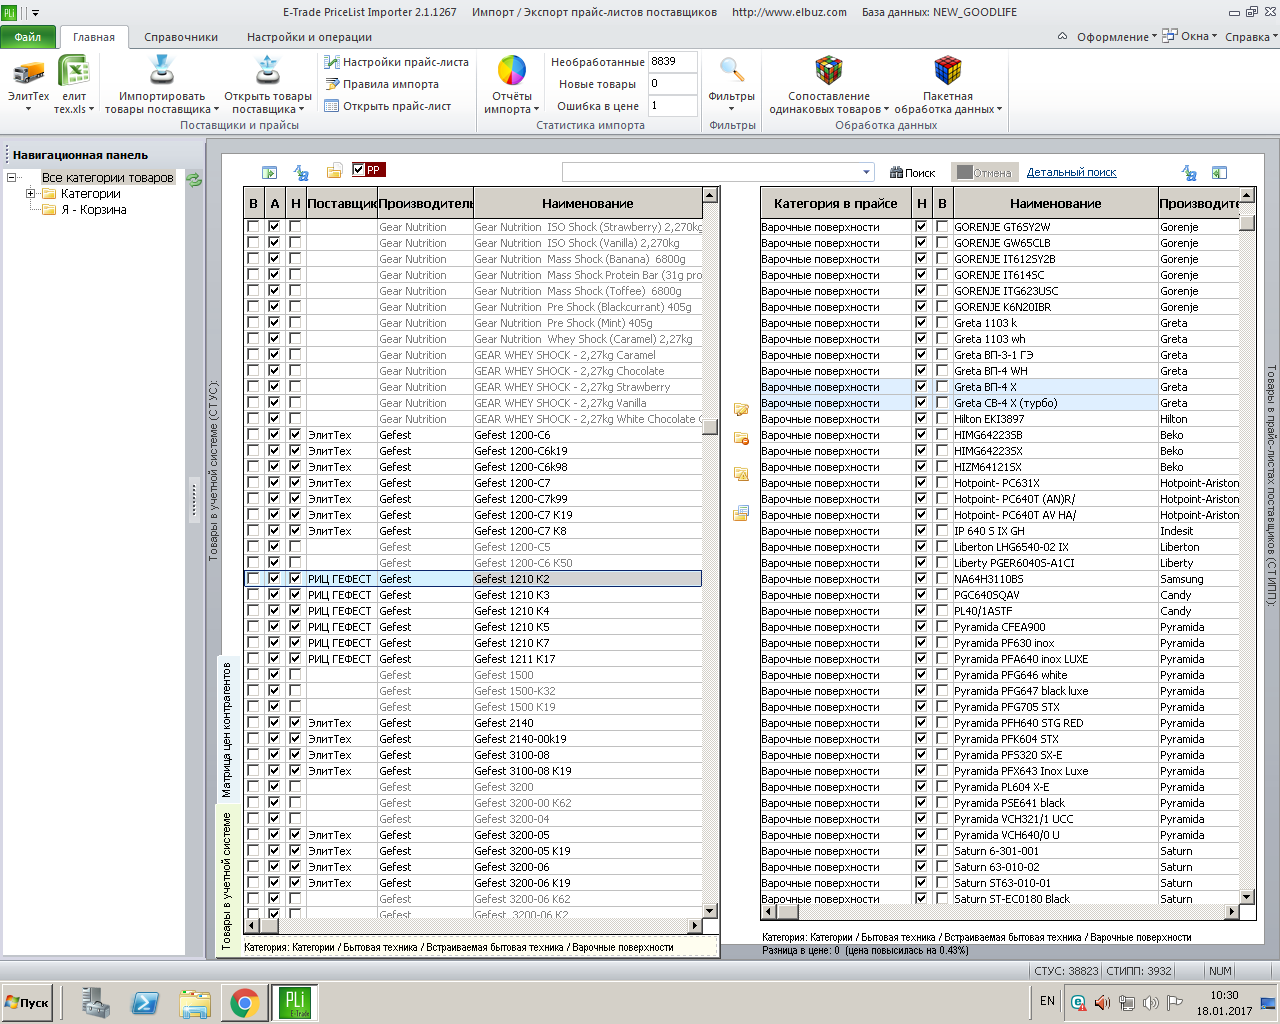Viewport: 1280px width, 1024px height.
Task: Click the Поиск button
Action: tap(913, 173)
